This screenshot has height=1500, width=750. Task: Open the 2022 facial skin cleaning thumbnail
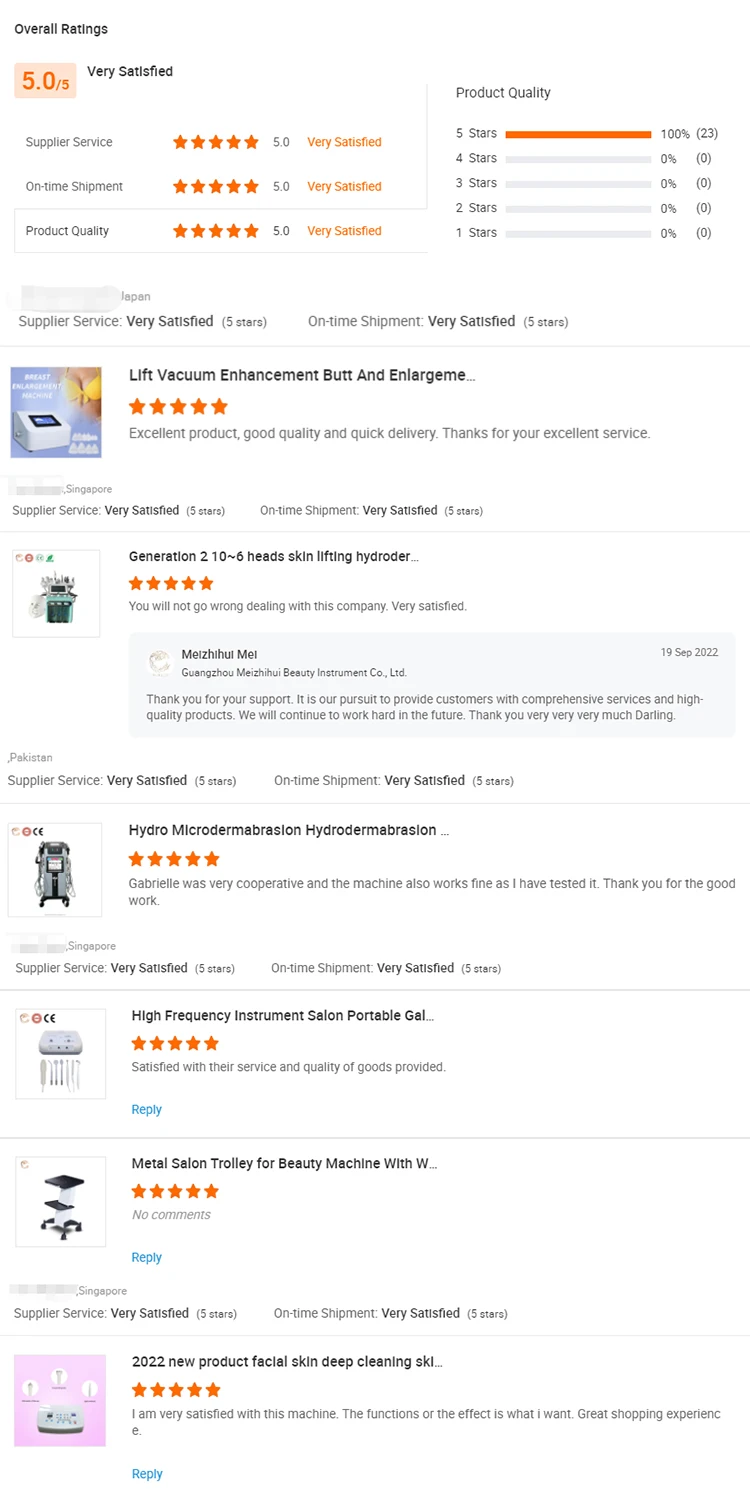[x=60, y=1400]
